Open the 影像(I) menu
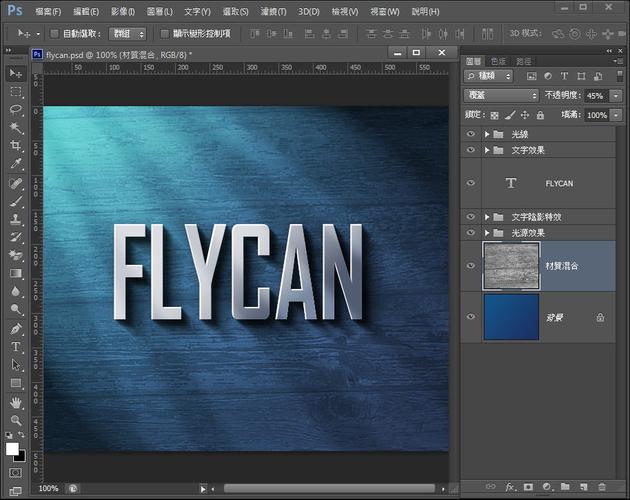The width and height of the screenshot is (630, 500). 123,12
